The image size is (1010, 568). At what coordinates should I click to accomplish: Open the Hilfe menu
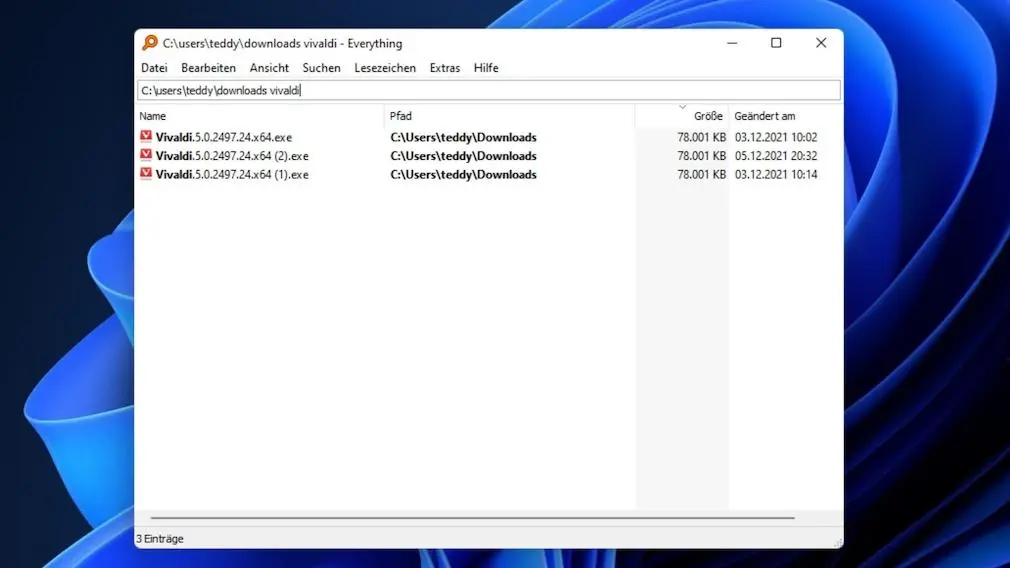click(x=486, y=68)
